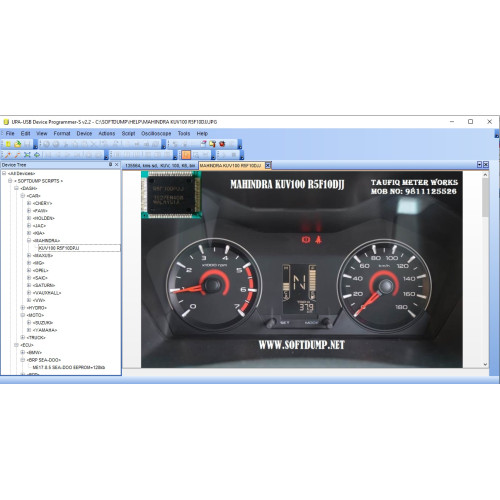Collapse the CAR tree node
This screenshot has width=500, height=500.
23,196
